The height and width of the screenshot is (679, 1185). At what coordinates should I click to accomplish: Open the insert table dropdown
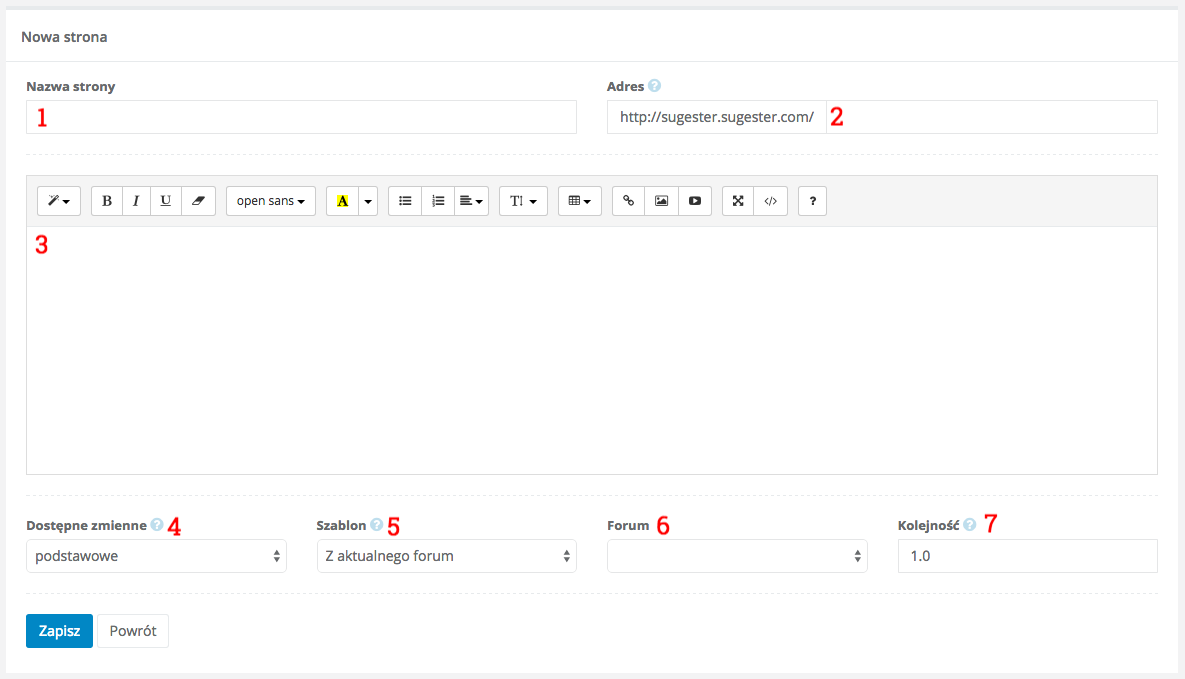[x=580, y=201]
